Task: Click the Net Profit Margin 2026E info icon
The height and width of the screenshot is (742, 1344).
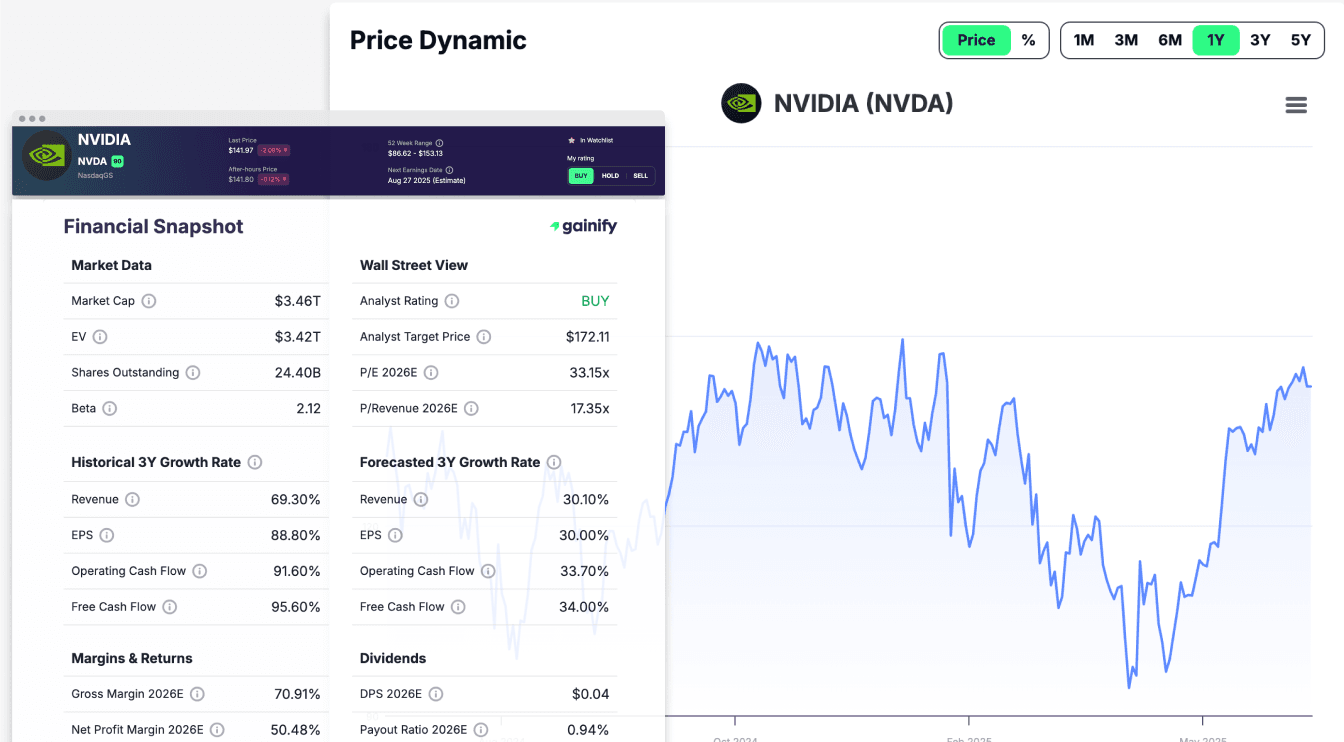Action: coord(217,730)
